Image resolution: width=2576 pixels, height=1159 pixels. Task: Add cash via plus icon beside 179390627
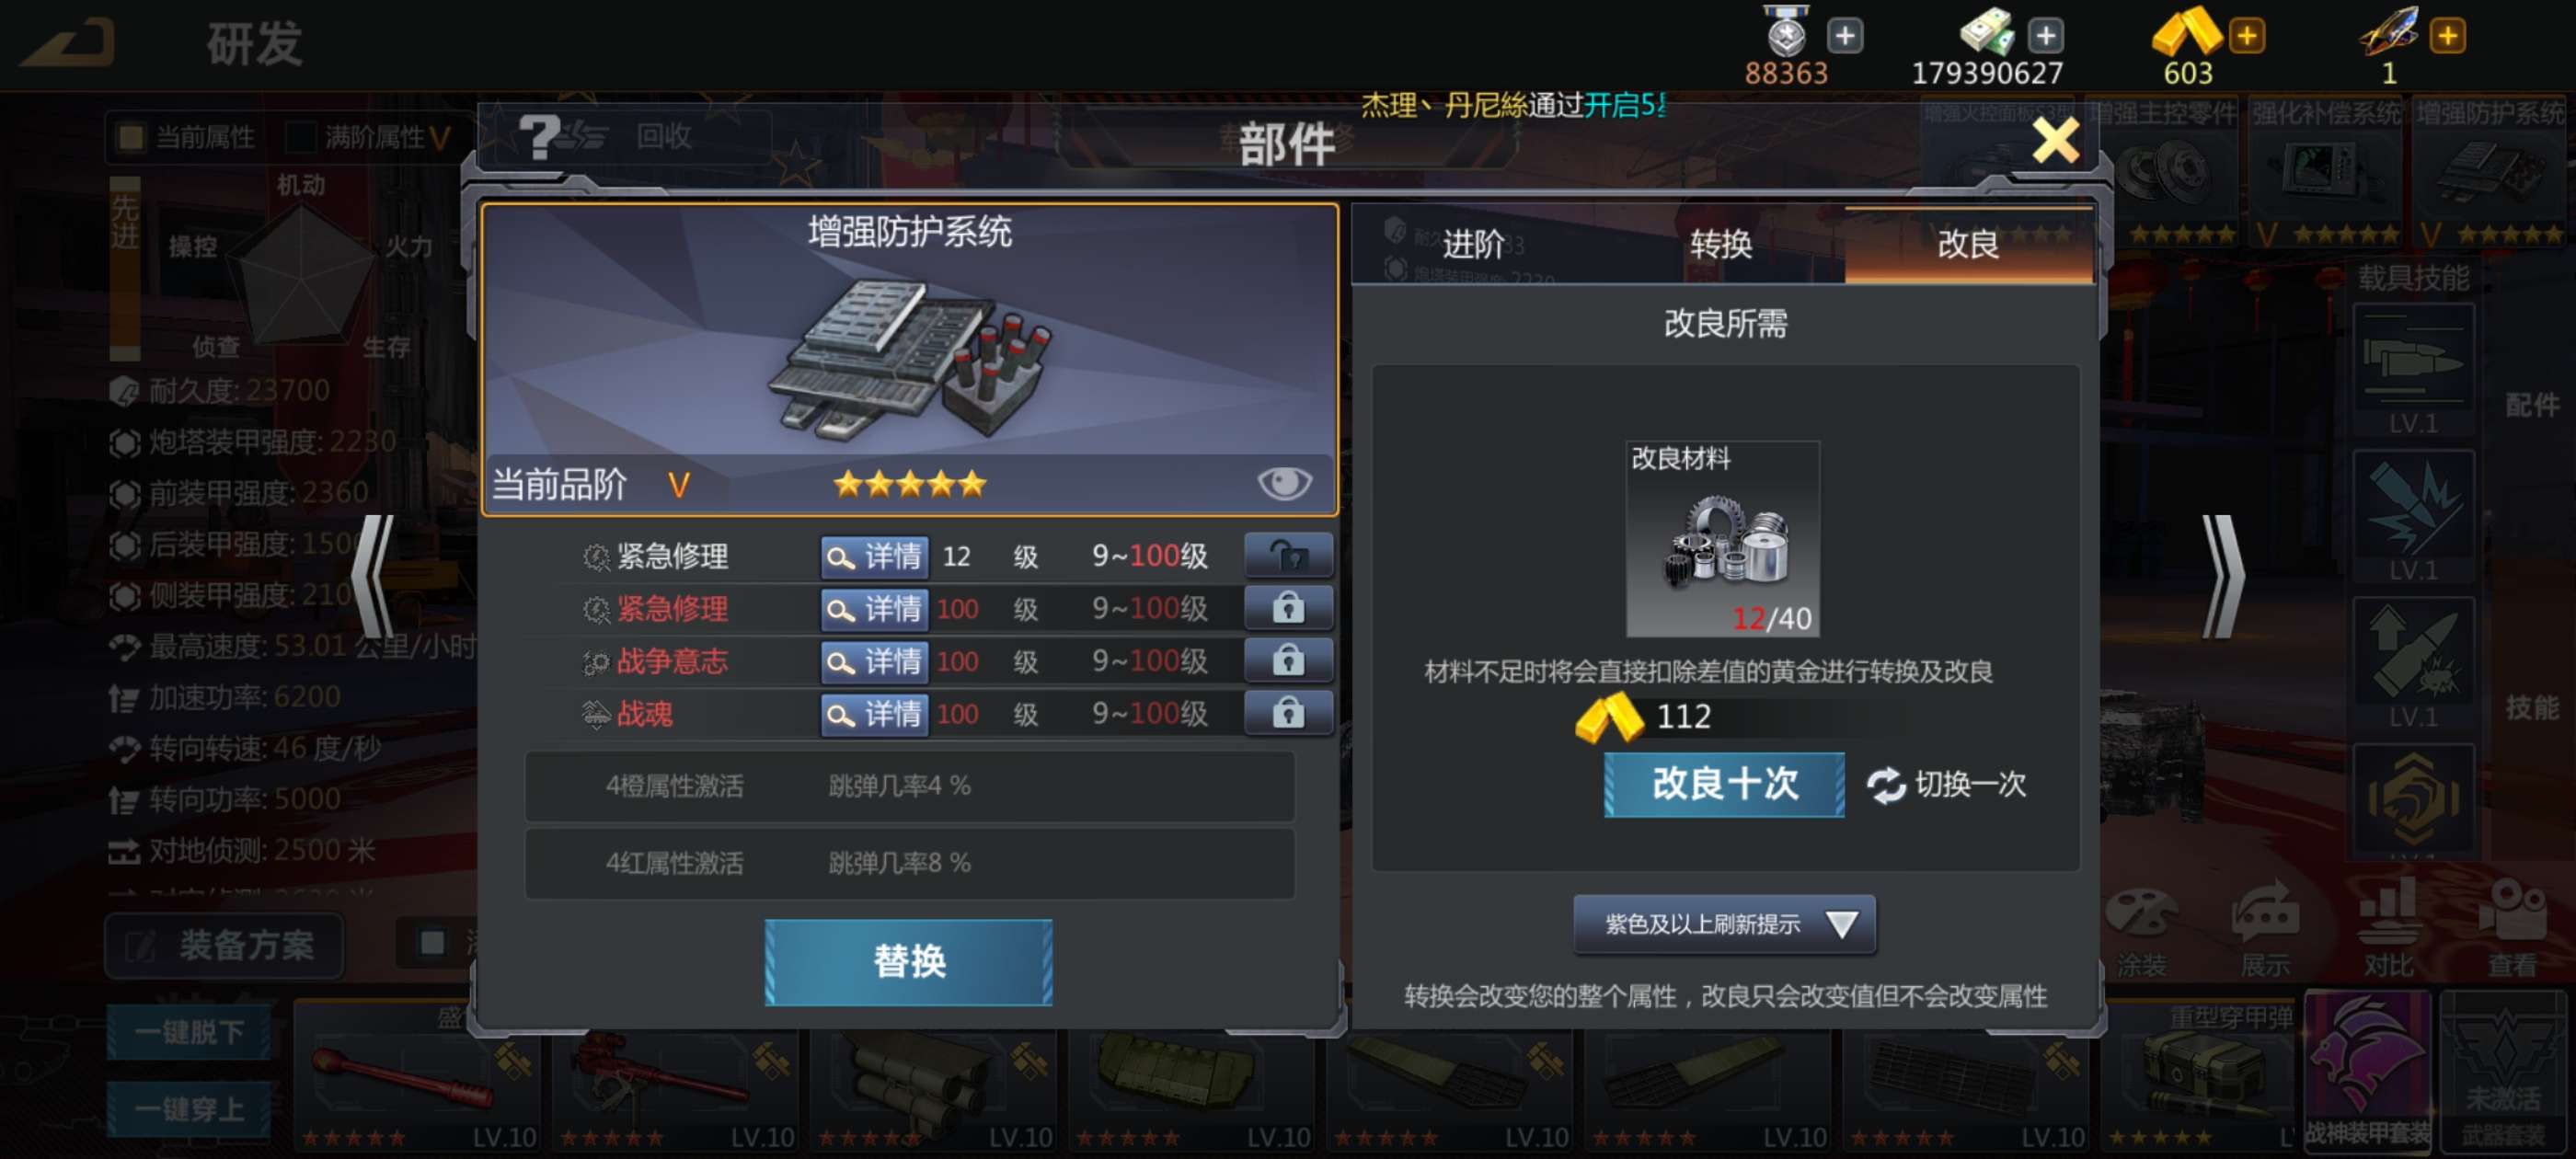pos(2046,36)
